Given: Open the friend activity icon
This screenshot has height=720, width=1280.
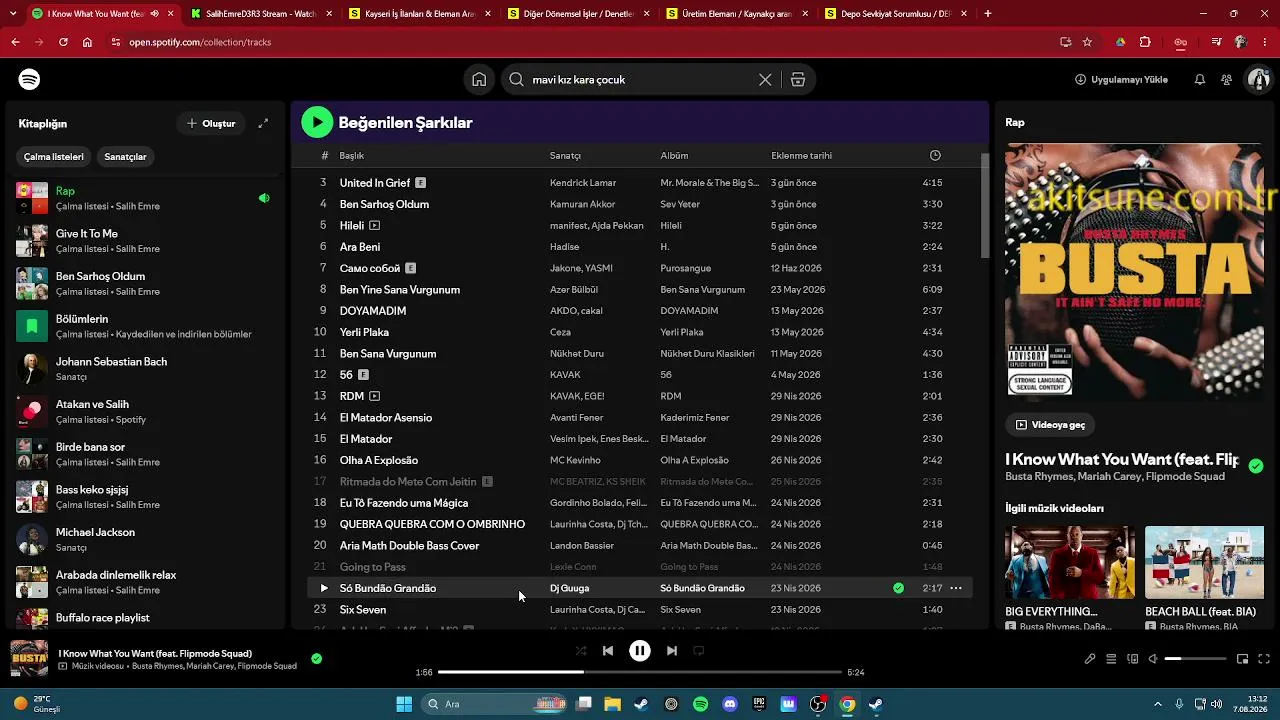Looking at the screenshot, I should point(1226,80).
